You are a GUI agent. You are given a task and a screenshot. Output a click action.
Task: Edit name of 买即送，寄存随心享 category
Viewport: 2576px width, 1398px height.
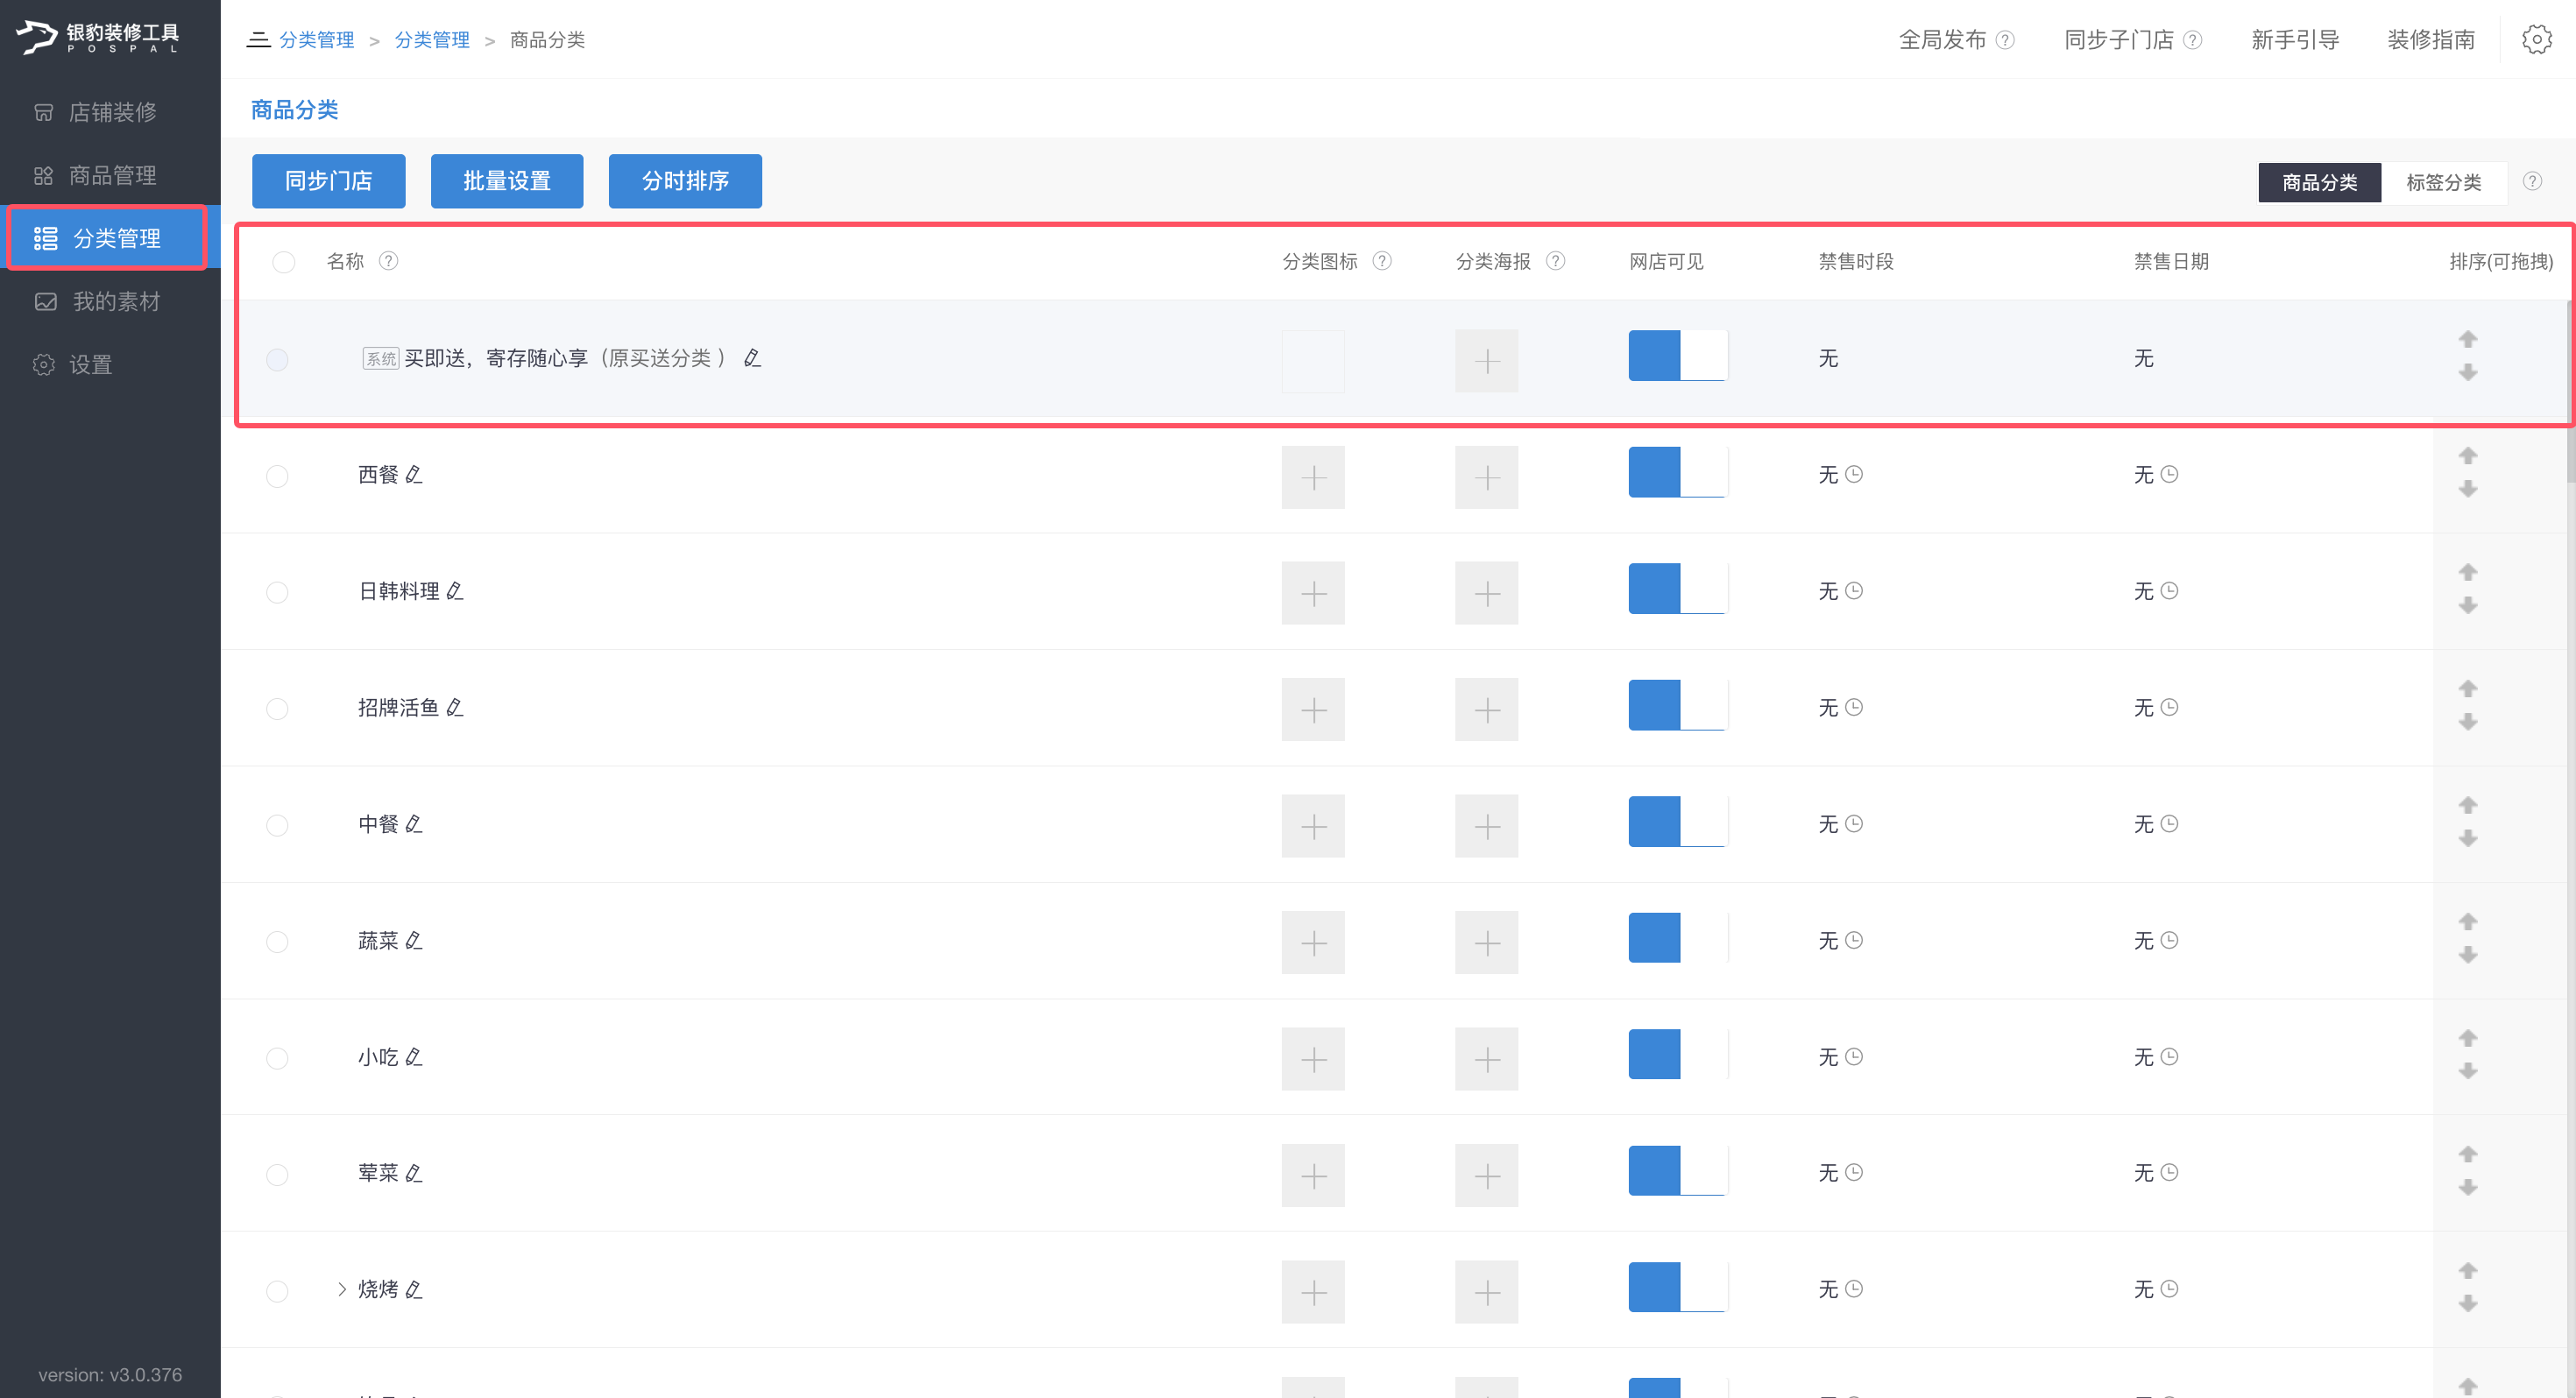tap(753, 358)
